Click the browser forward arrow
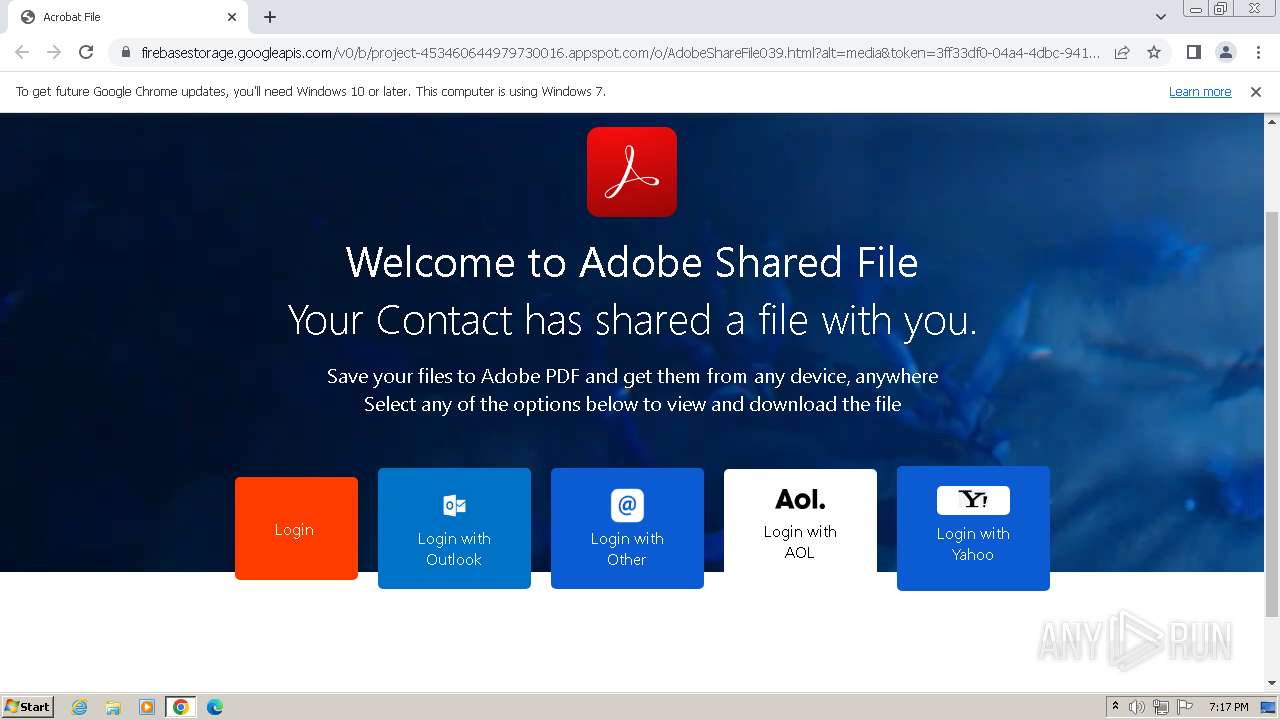The height and width of the screenshot is (720, 1280). pyautogui.click(x=54, y=52)
